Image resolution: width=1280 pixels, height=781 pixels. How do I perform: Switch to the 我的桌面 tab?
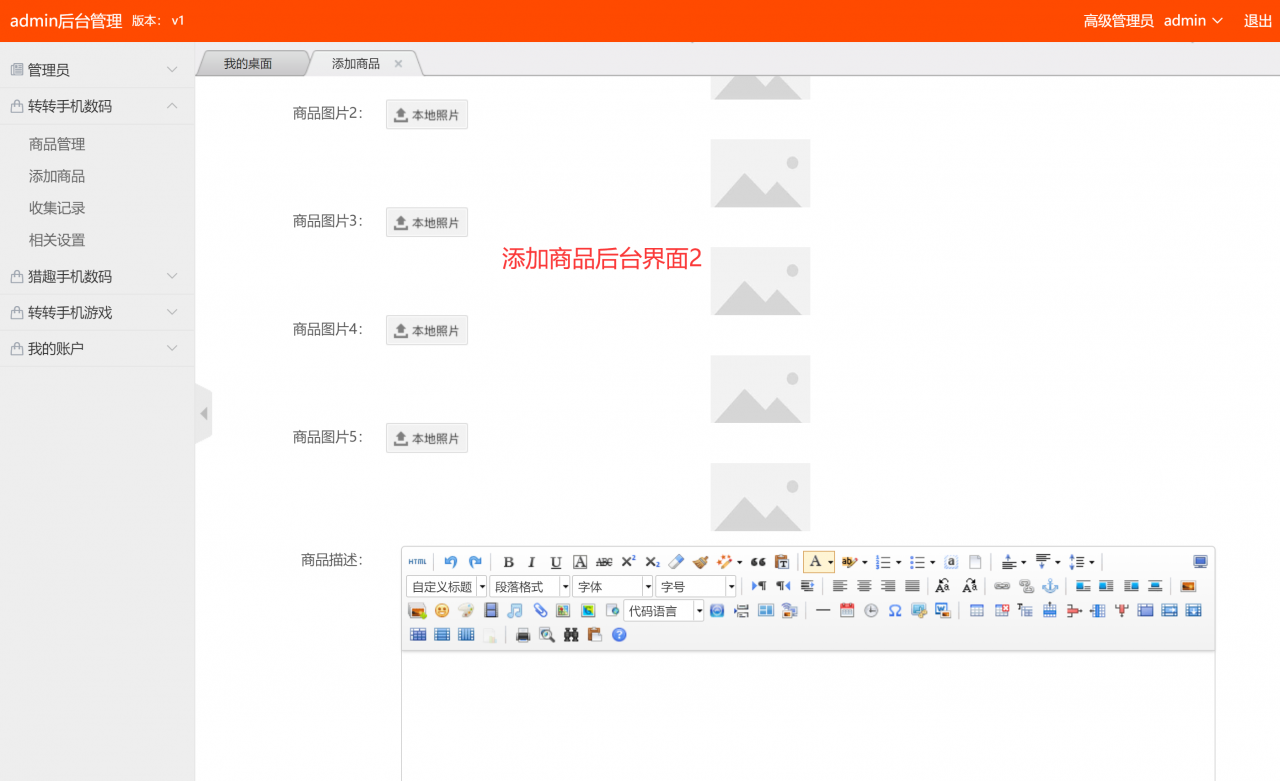(248, 64)
